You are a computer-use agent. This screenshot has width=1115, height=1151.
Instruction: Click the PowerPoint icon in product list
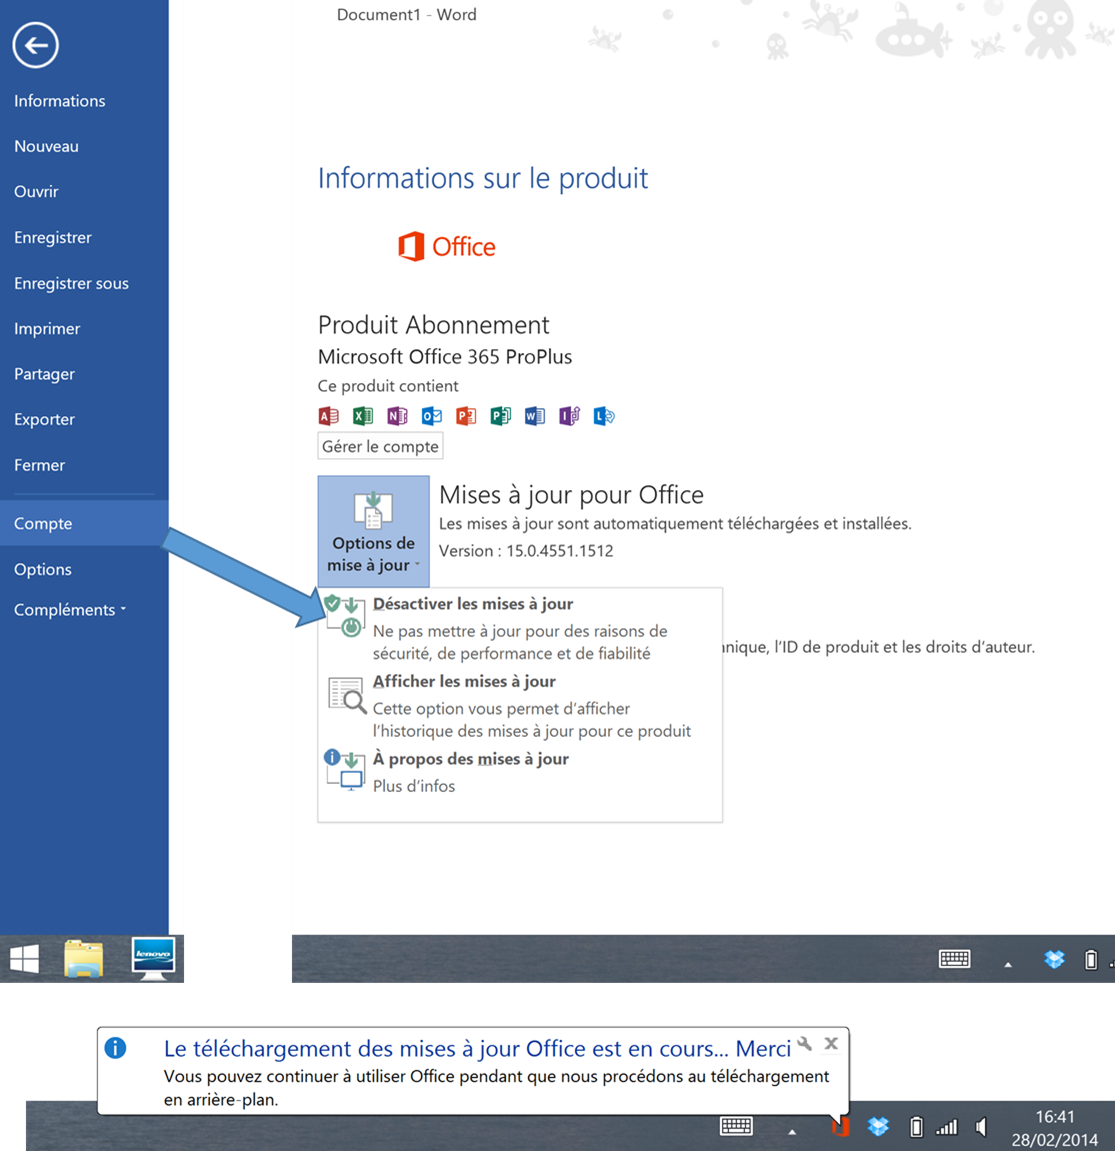[466, 416]
